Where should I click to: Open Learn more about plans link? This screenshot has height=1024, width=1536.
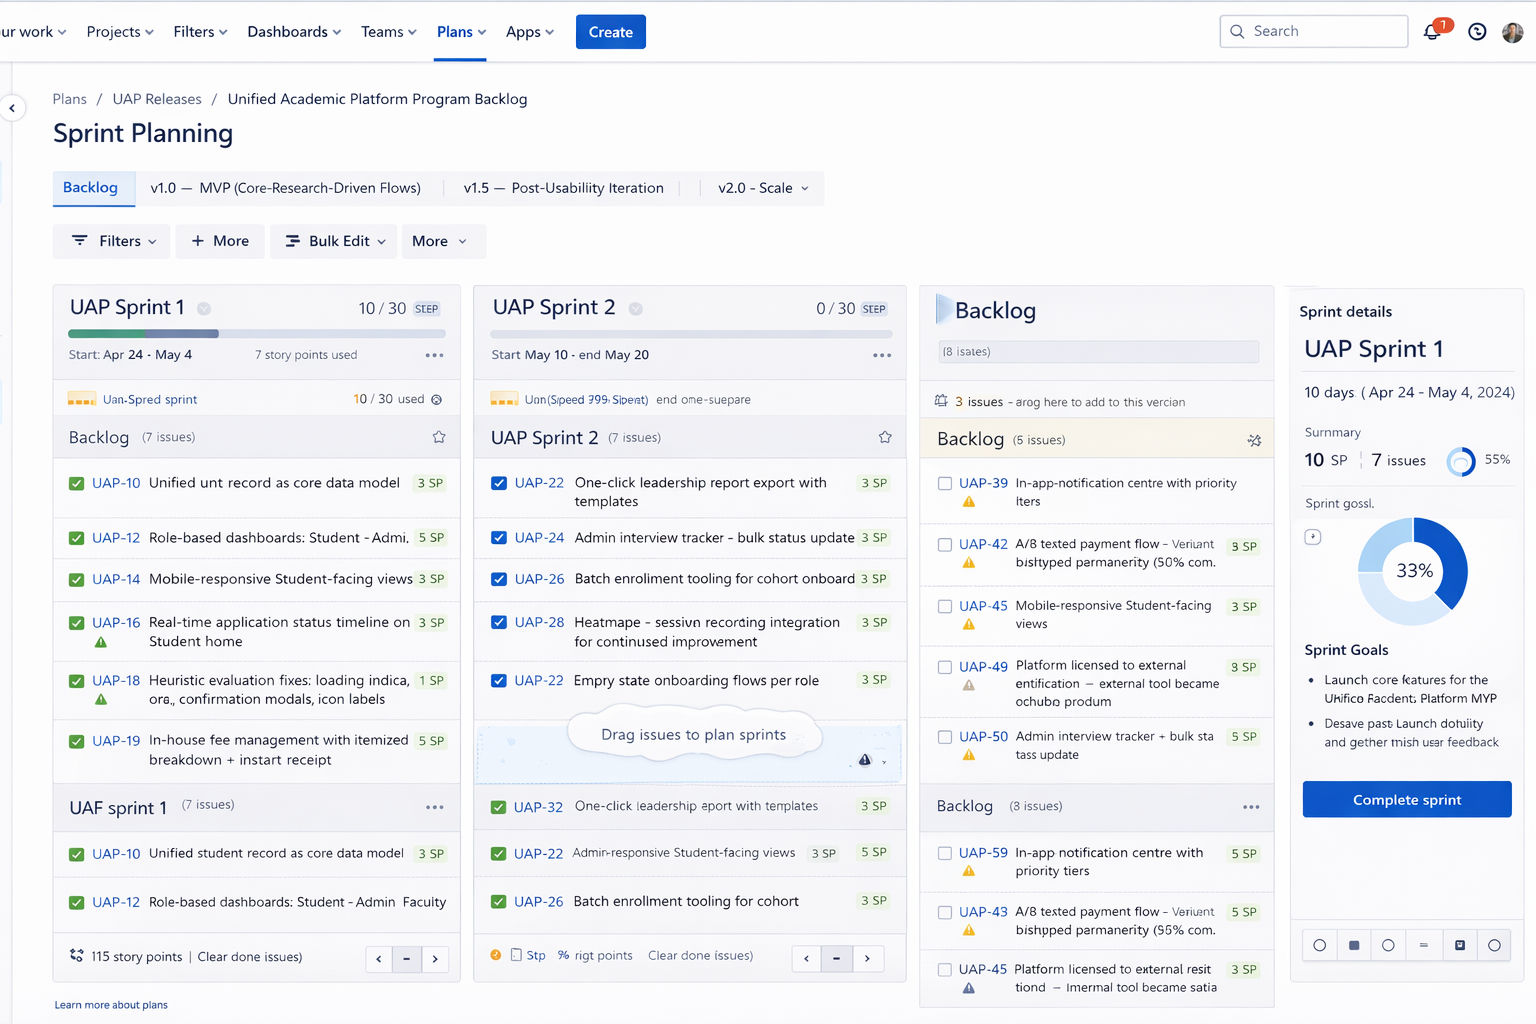click(111, 1005)
